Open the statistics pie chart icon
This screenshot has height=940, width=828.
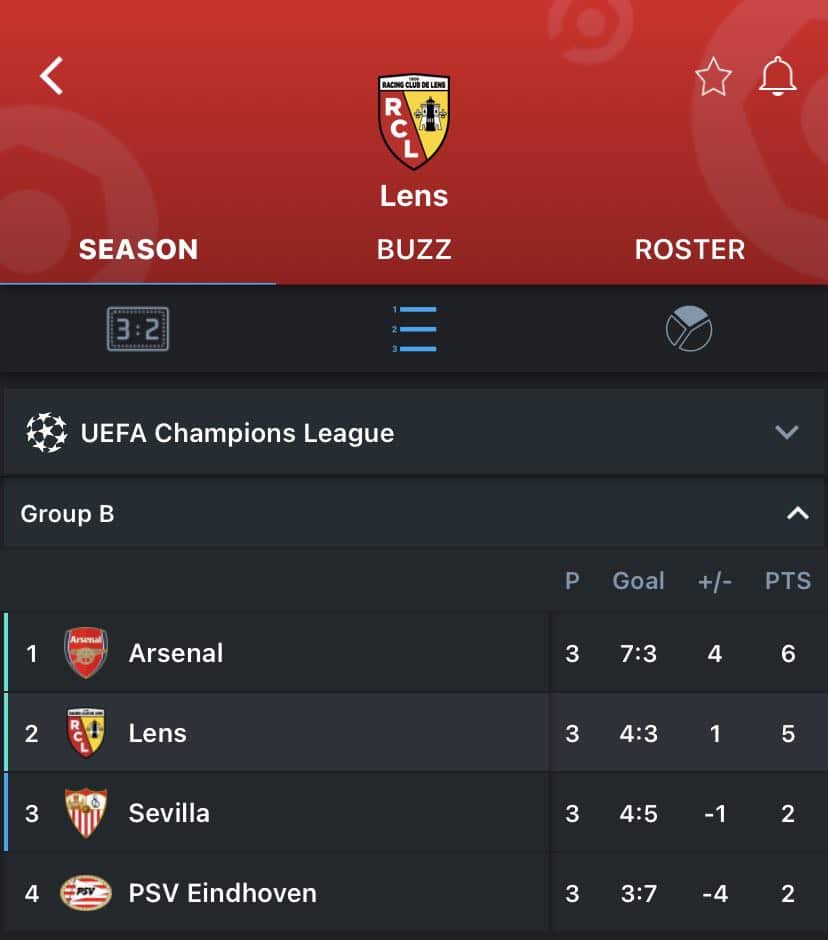[689, 329]
